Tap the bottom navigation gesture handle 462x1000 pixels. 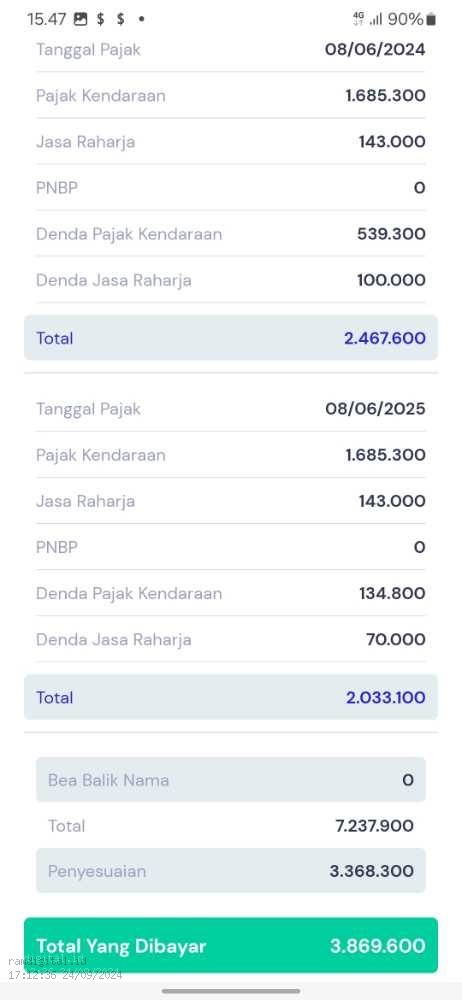tap(231, 991)
